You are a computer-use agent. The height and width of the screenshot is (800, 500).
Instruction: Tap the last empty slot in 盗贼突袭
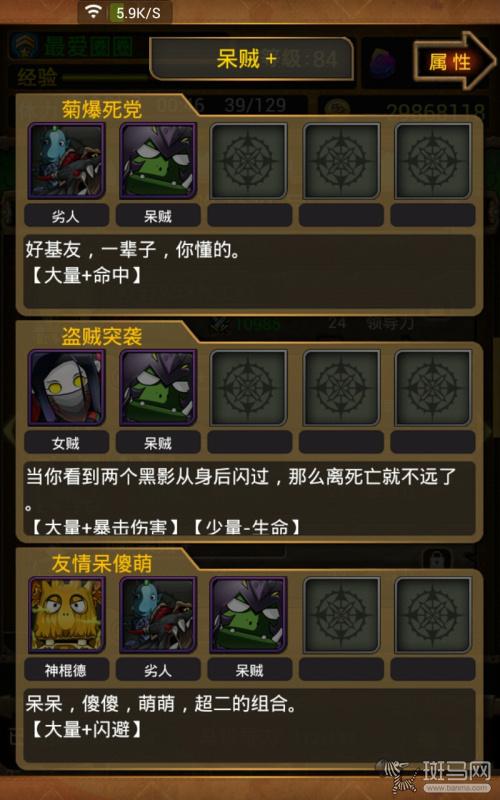tap(433, 388)
